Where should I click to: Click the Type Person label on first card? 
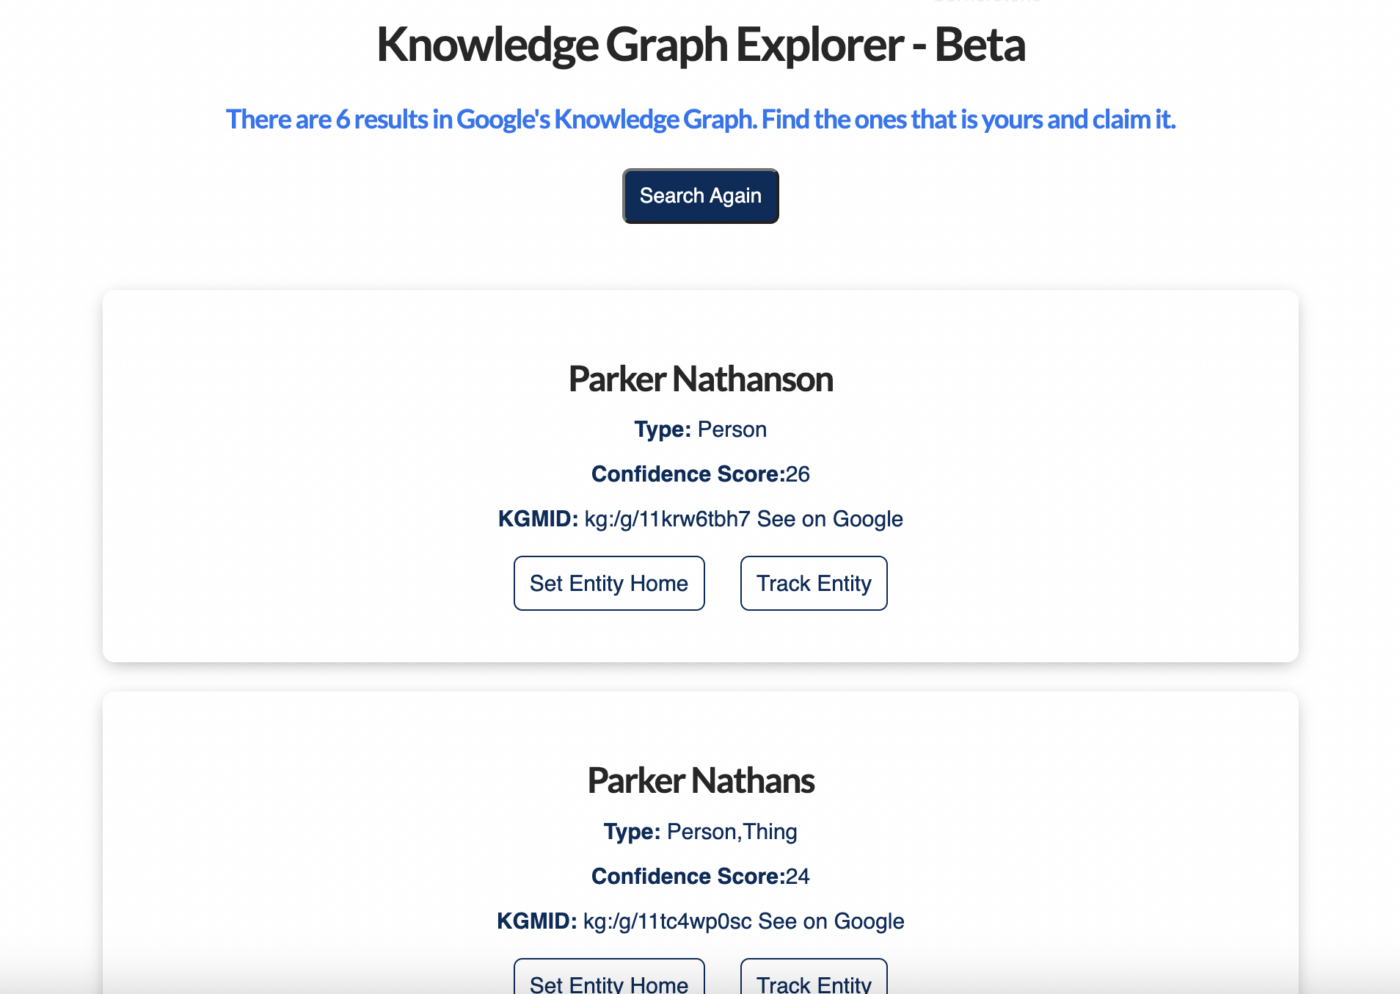click(x=700, y=429)
